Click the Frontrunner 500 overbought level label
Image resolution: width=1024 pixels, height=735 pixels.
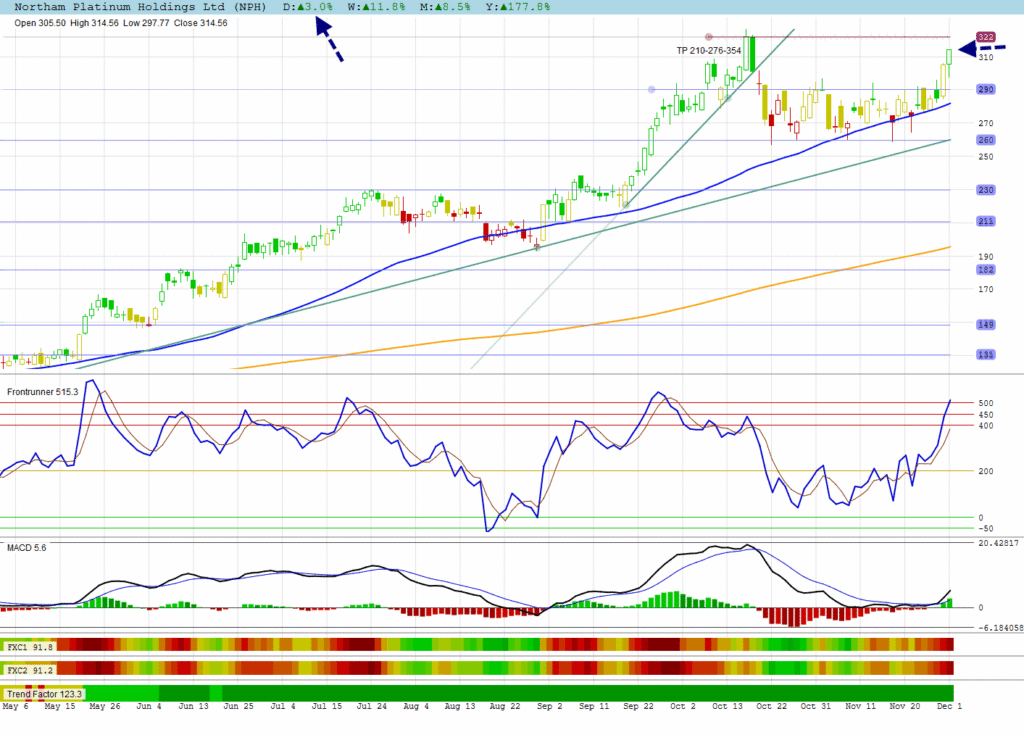[x=985, y=403]
